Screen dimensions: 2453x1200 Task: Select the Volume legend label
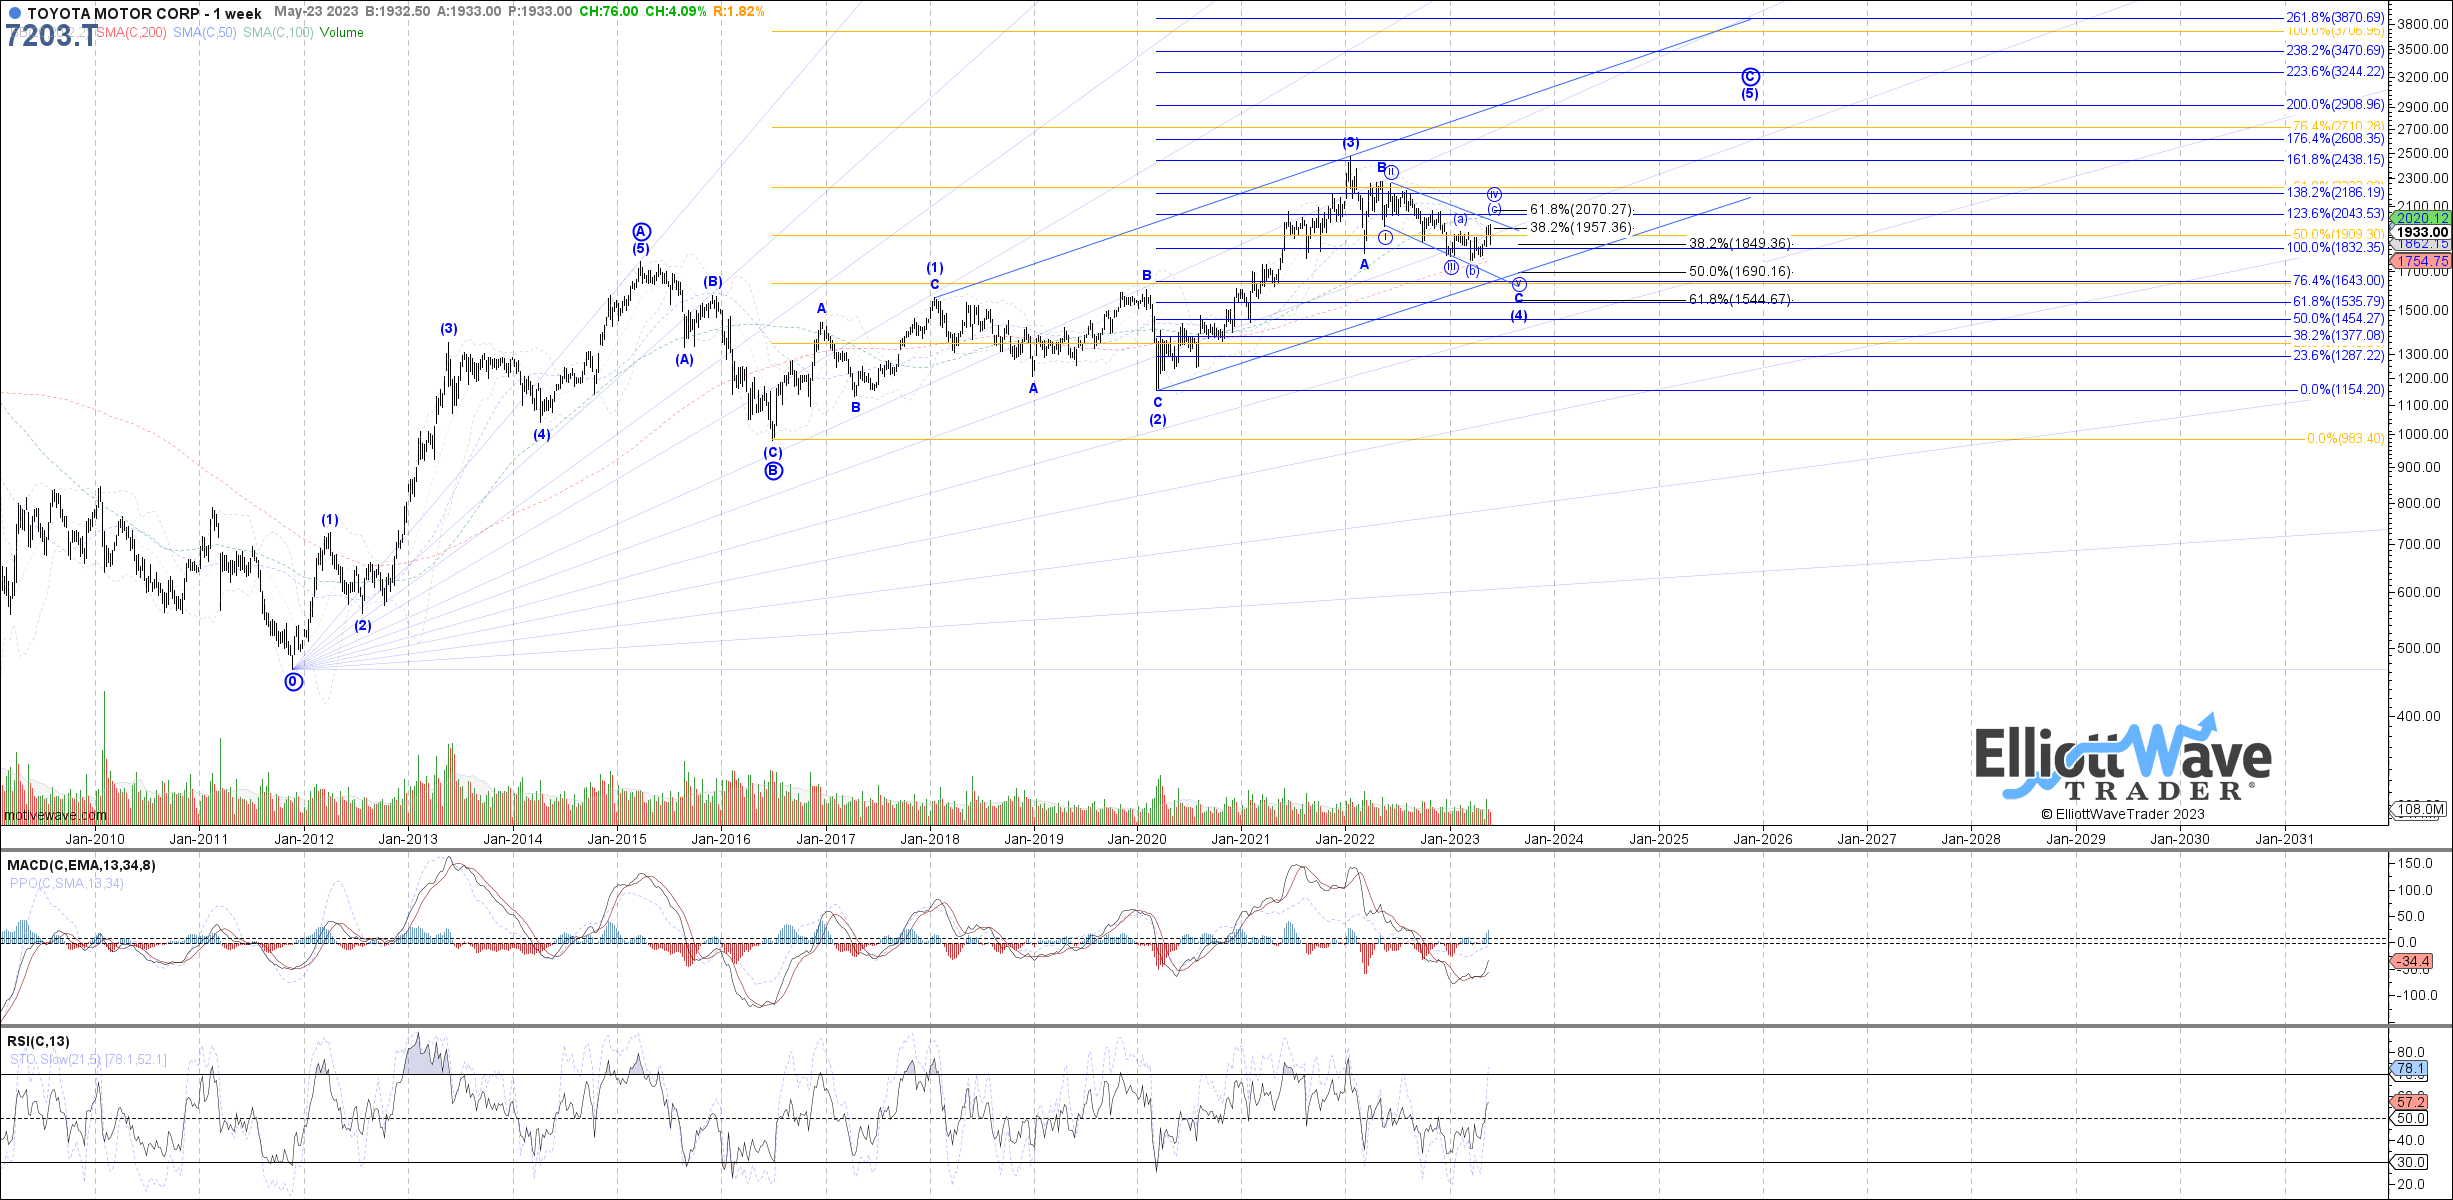(342, 33)
